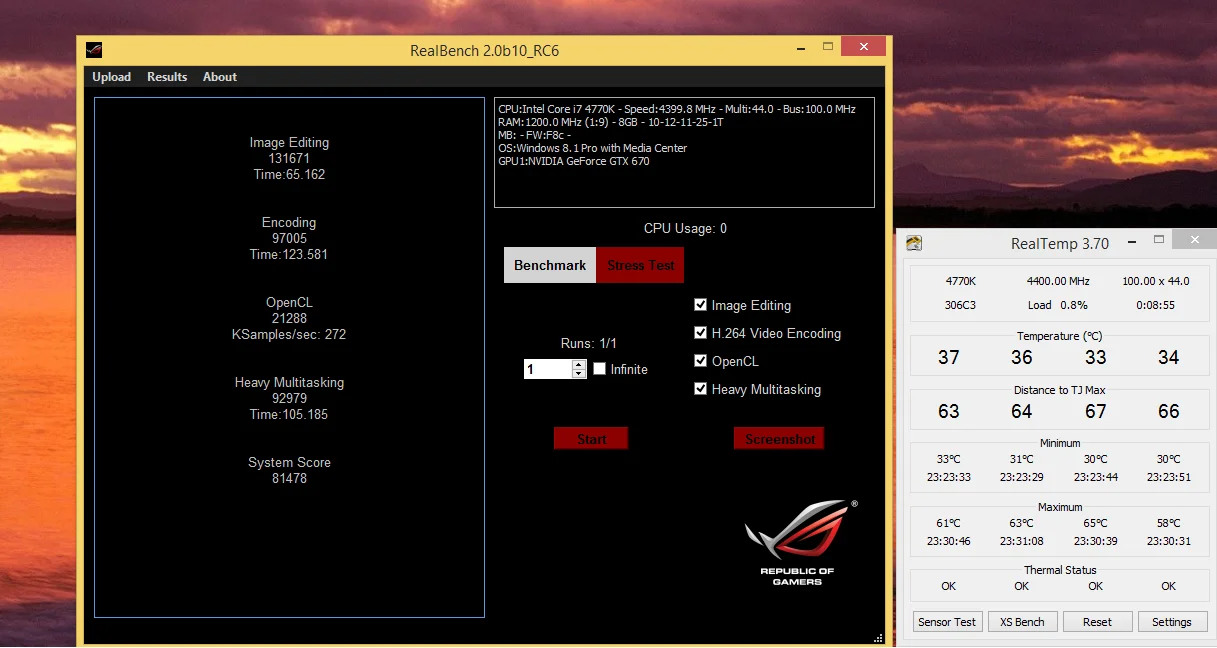Click the Windows 8.1 Pro OS line
The image size is (1217, 648).
click(593, 148)
